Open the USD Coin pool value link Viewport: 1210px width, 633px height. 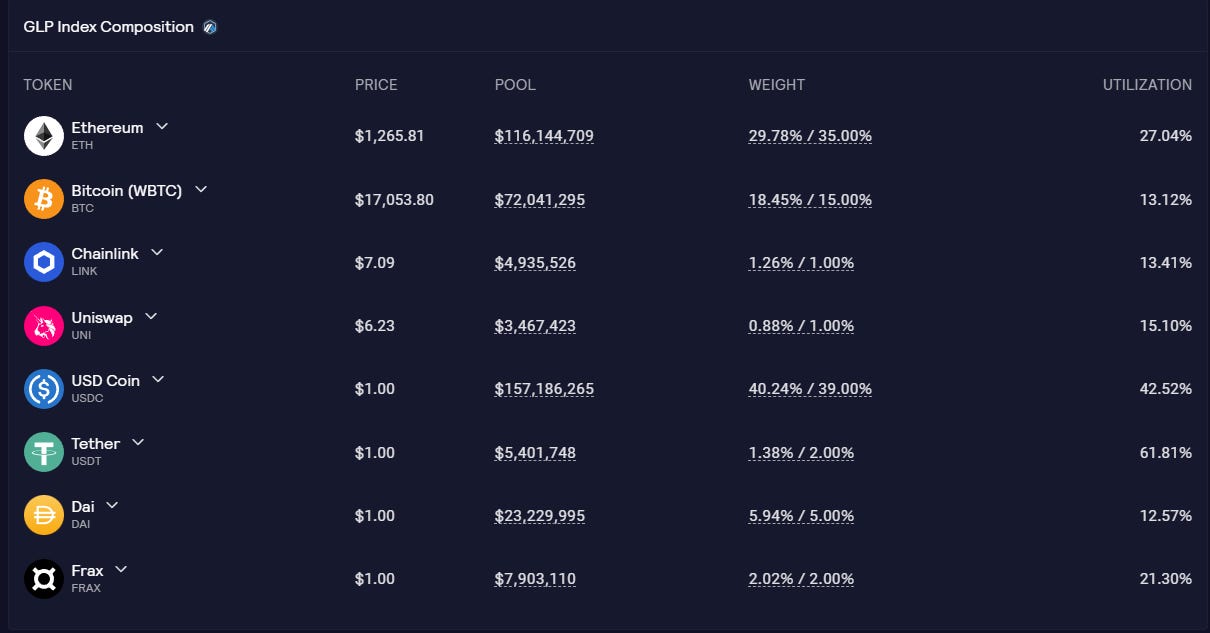(544, 389)
